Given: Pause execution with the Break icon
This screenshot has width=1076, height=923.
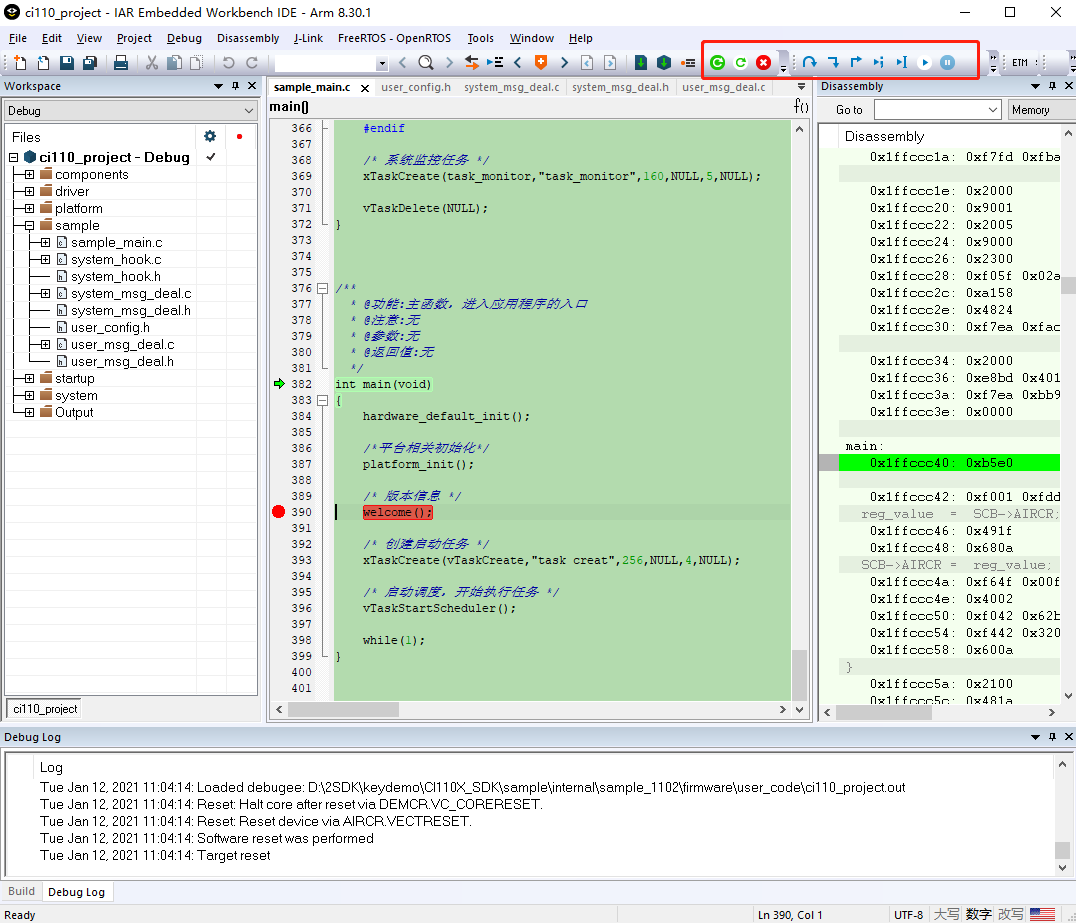Looking at the screenshot, I should tap(948, 63).
